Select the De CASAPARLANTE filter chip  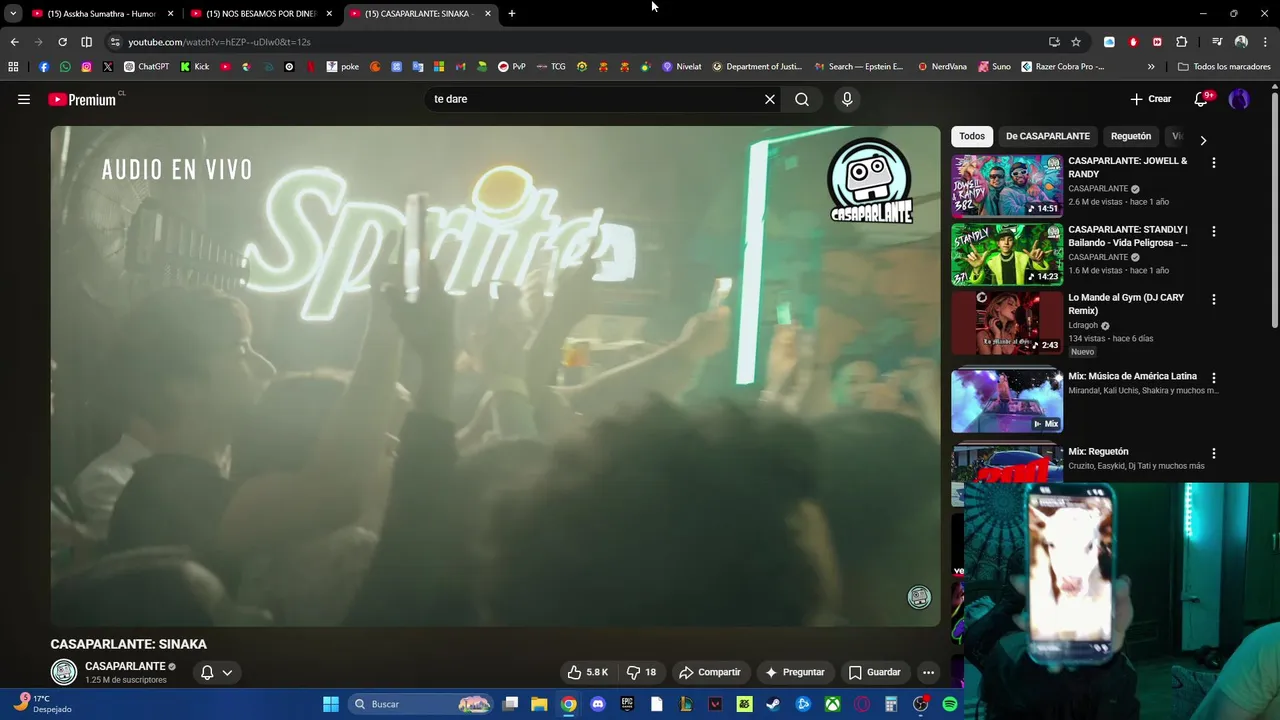[x=1048, y=136]
